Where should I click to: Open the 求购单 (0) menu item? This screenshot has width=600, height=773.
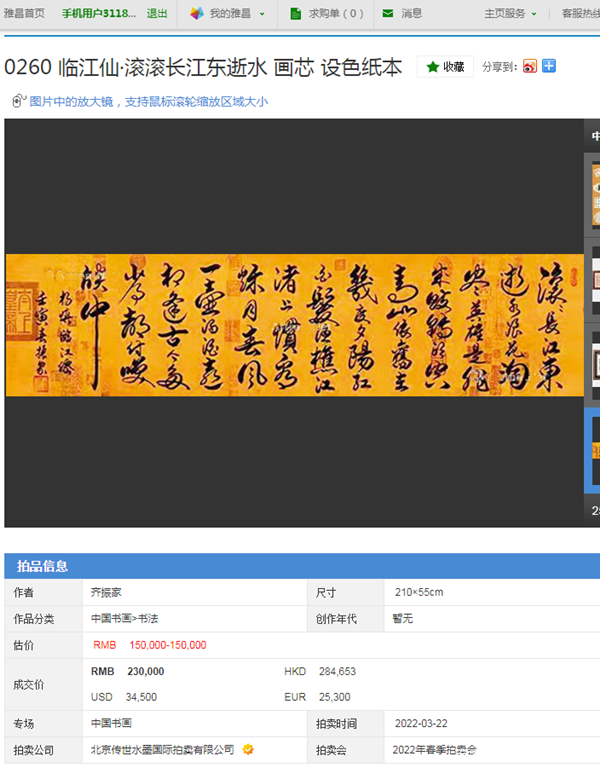[x=336, y=13]
